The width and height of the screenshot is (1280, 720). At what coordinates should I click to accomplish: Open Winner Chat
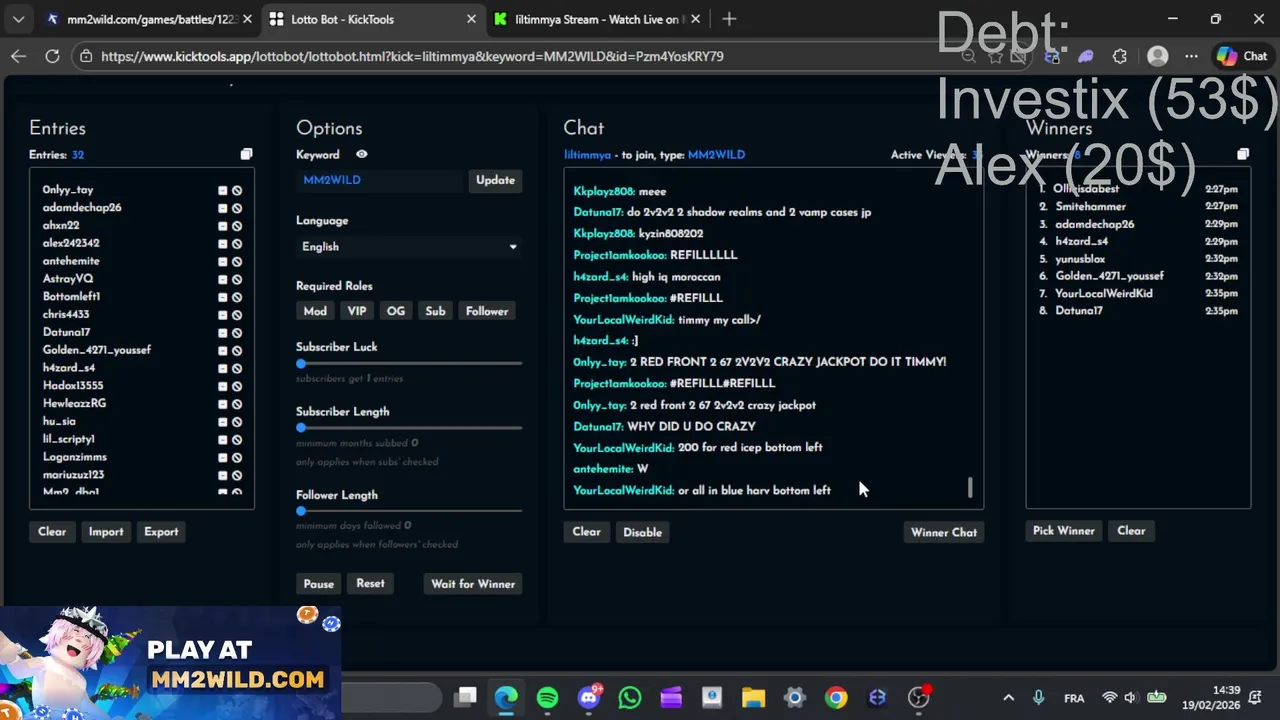[944, 532]
